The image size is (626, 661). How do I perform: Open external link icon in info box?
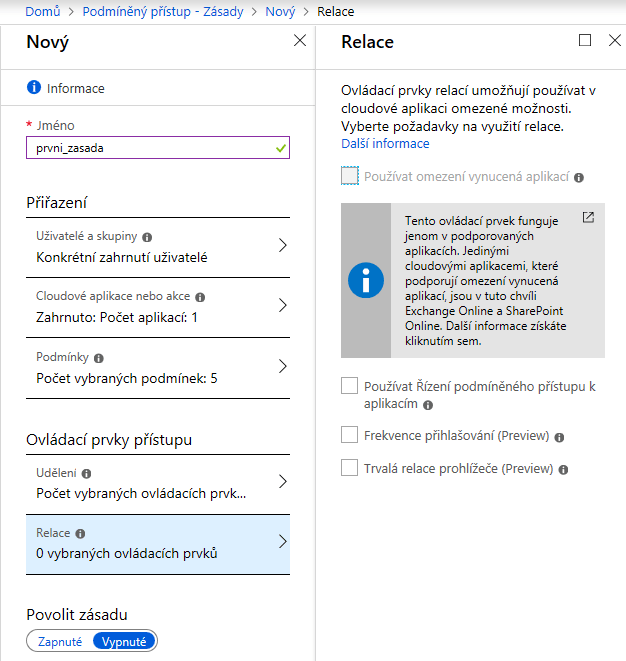588,218
